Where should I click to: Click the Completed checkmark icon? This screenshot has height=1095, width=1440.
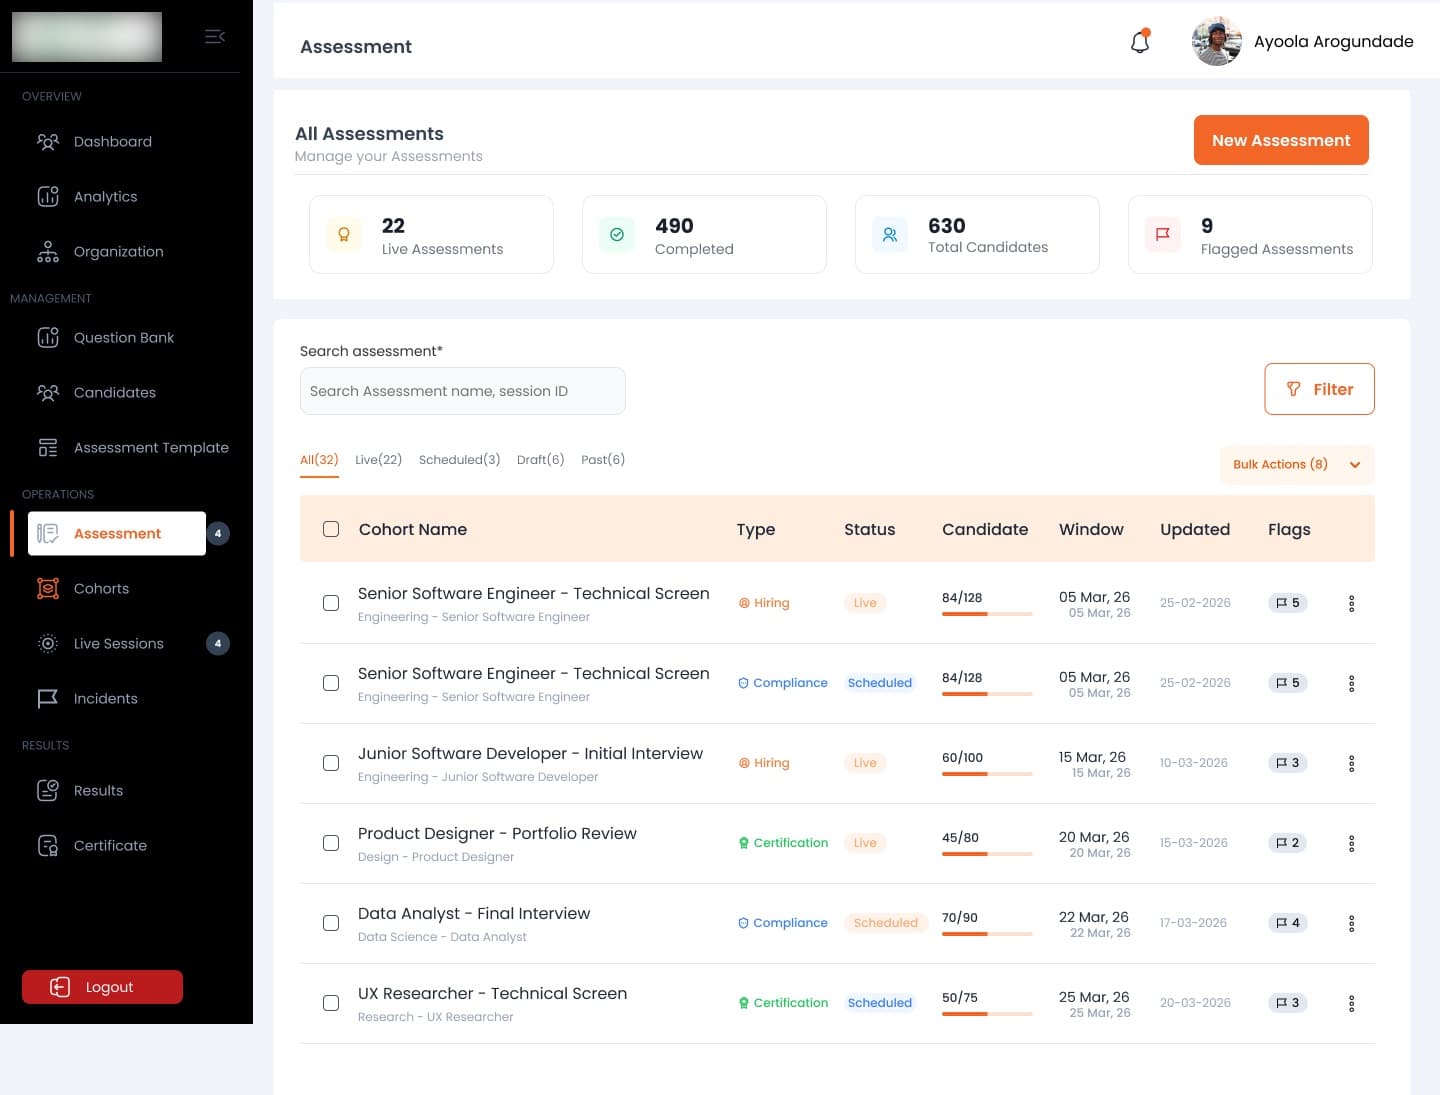617,235
